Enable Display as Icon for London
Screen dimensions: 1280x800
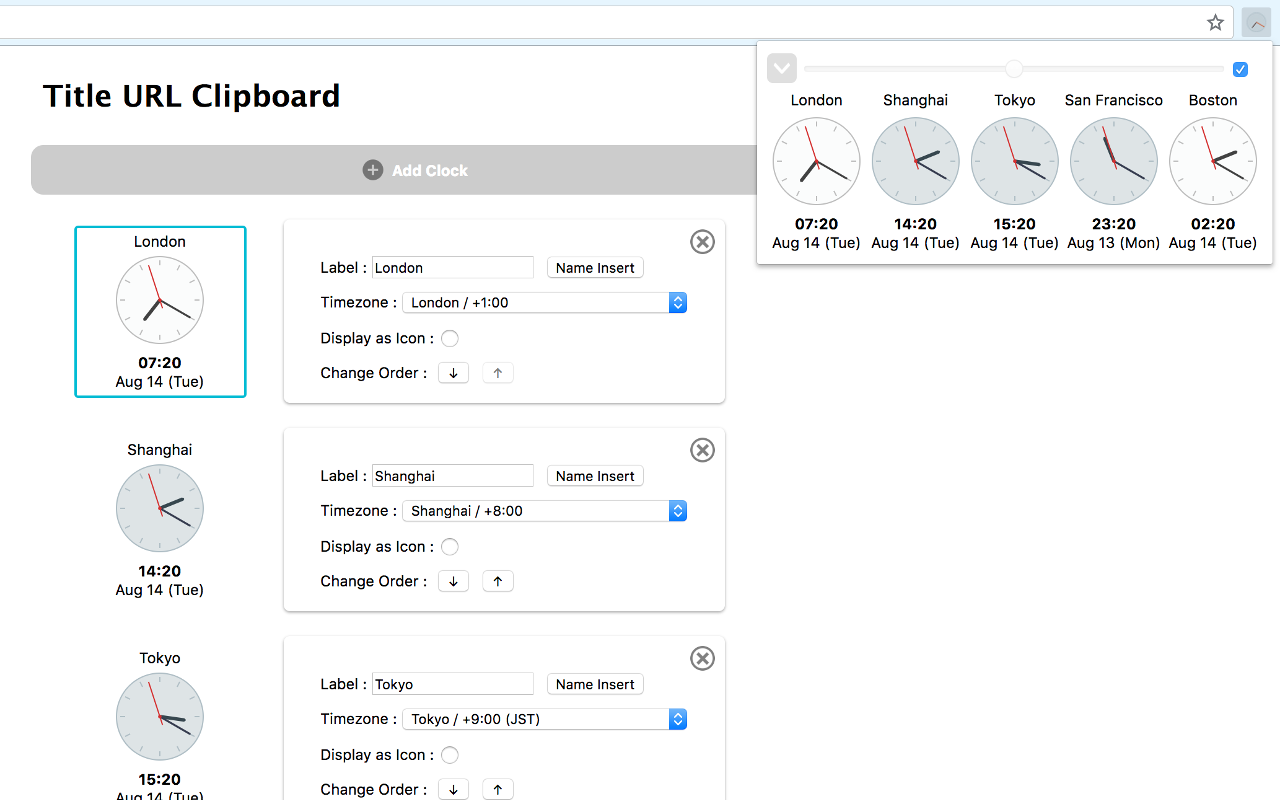(450, 338)
